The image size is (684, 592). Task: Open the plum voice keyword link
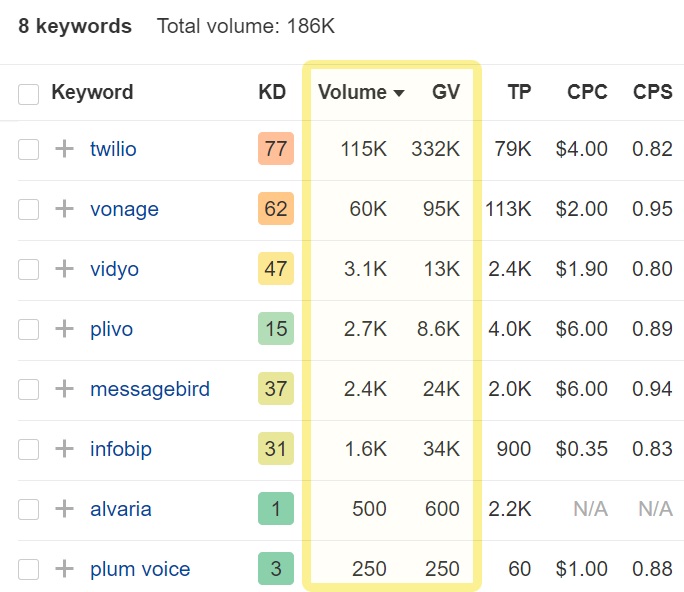coord(140,569)
